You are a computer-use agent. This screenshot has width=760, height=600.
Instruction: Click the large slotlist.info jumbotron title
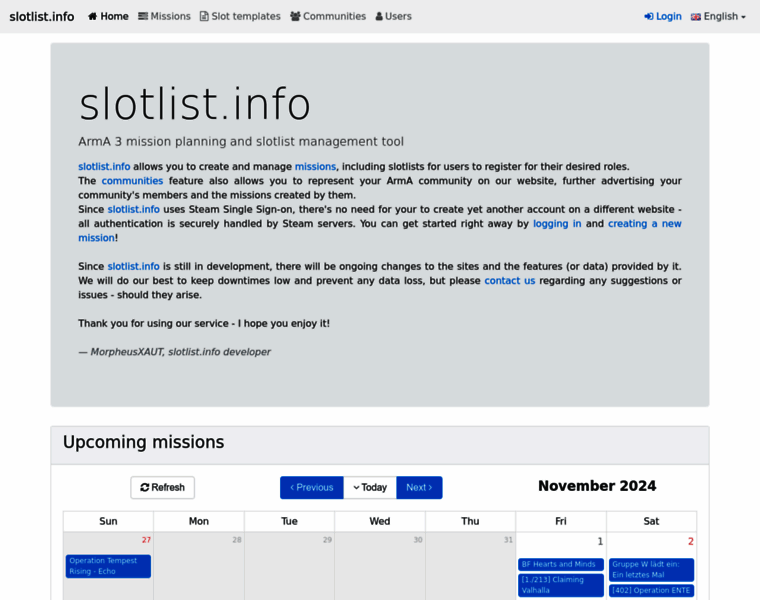coord(194,104)
